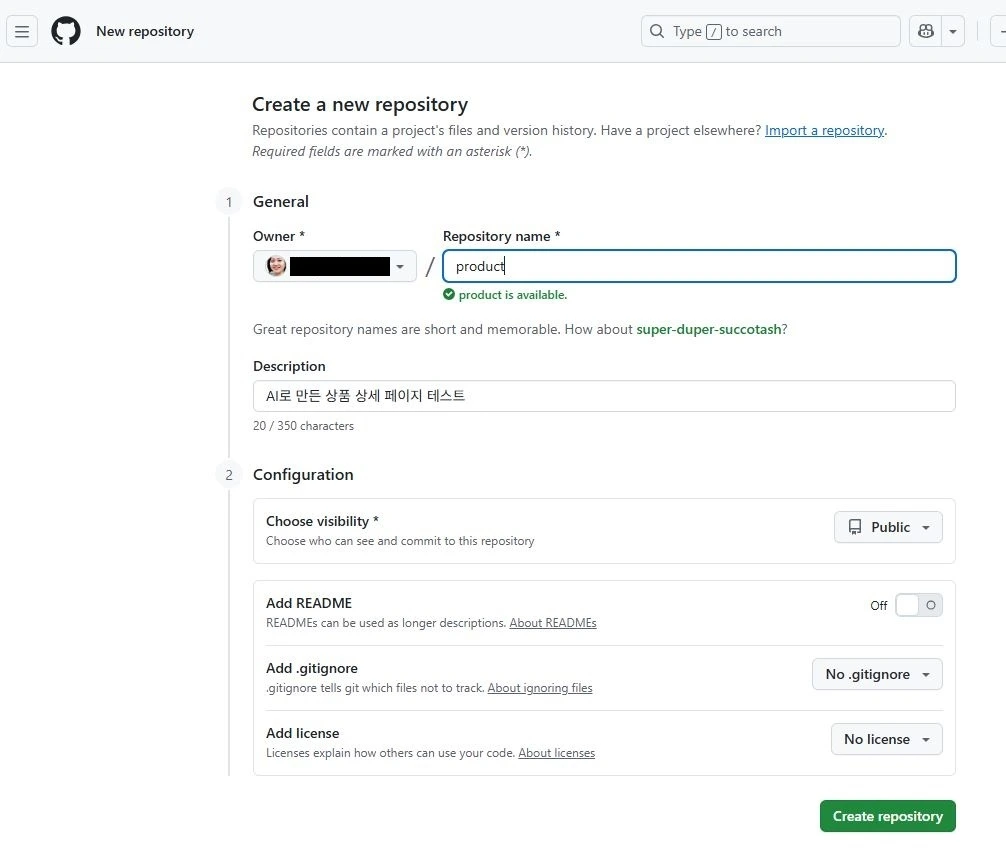Click the owner avatar image

(276, 266)
